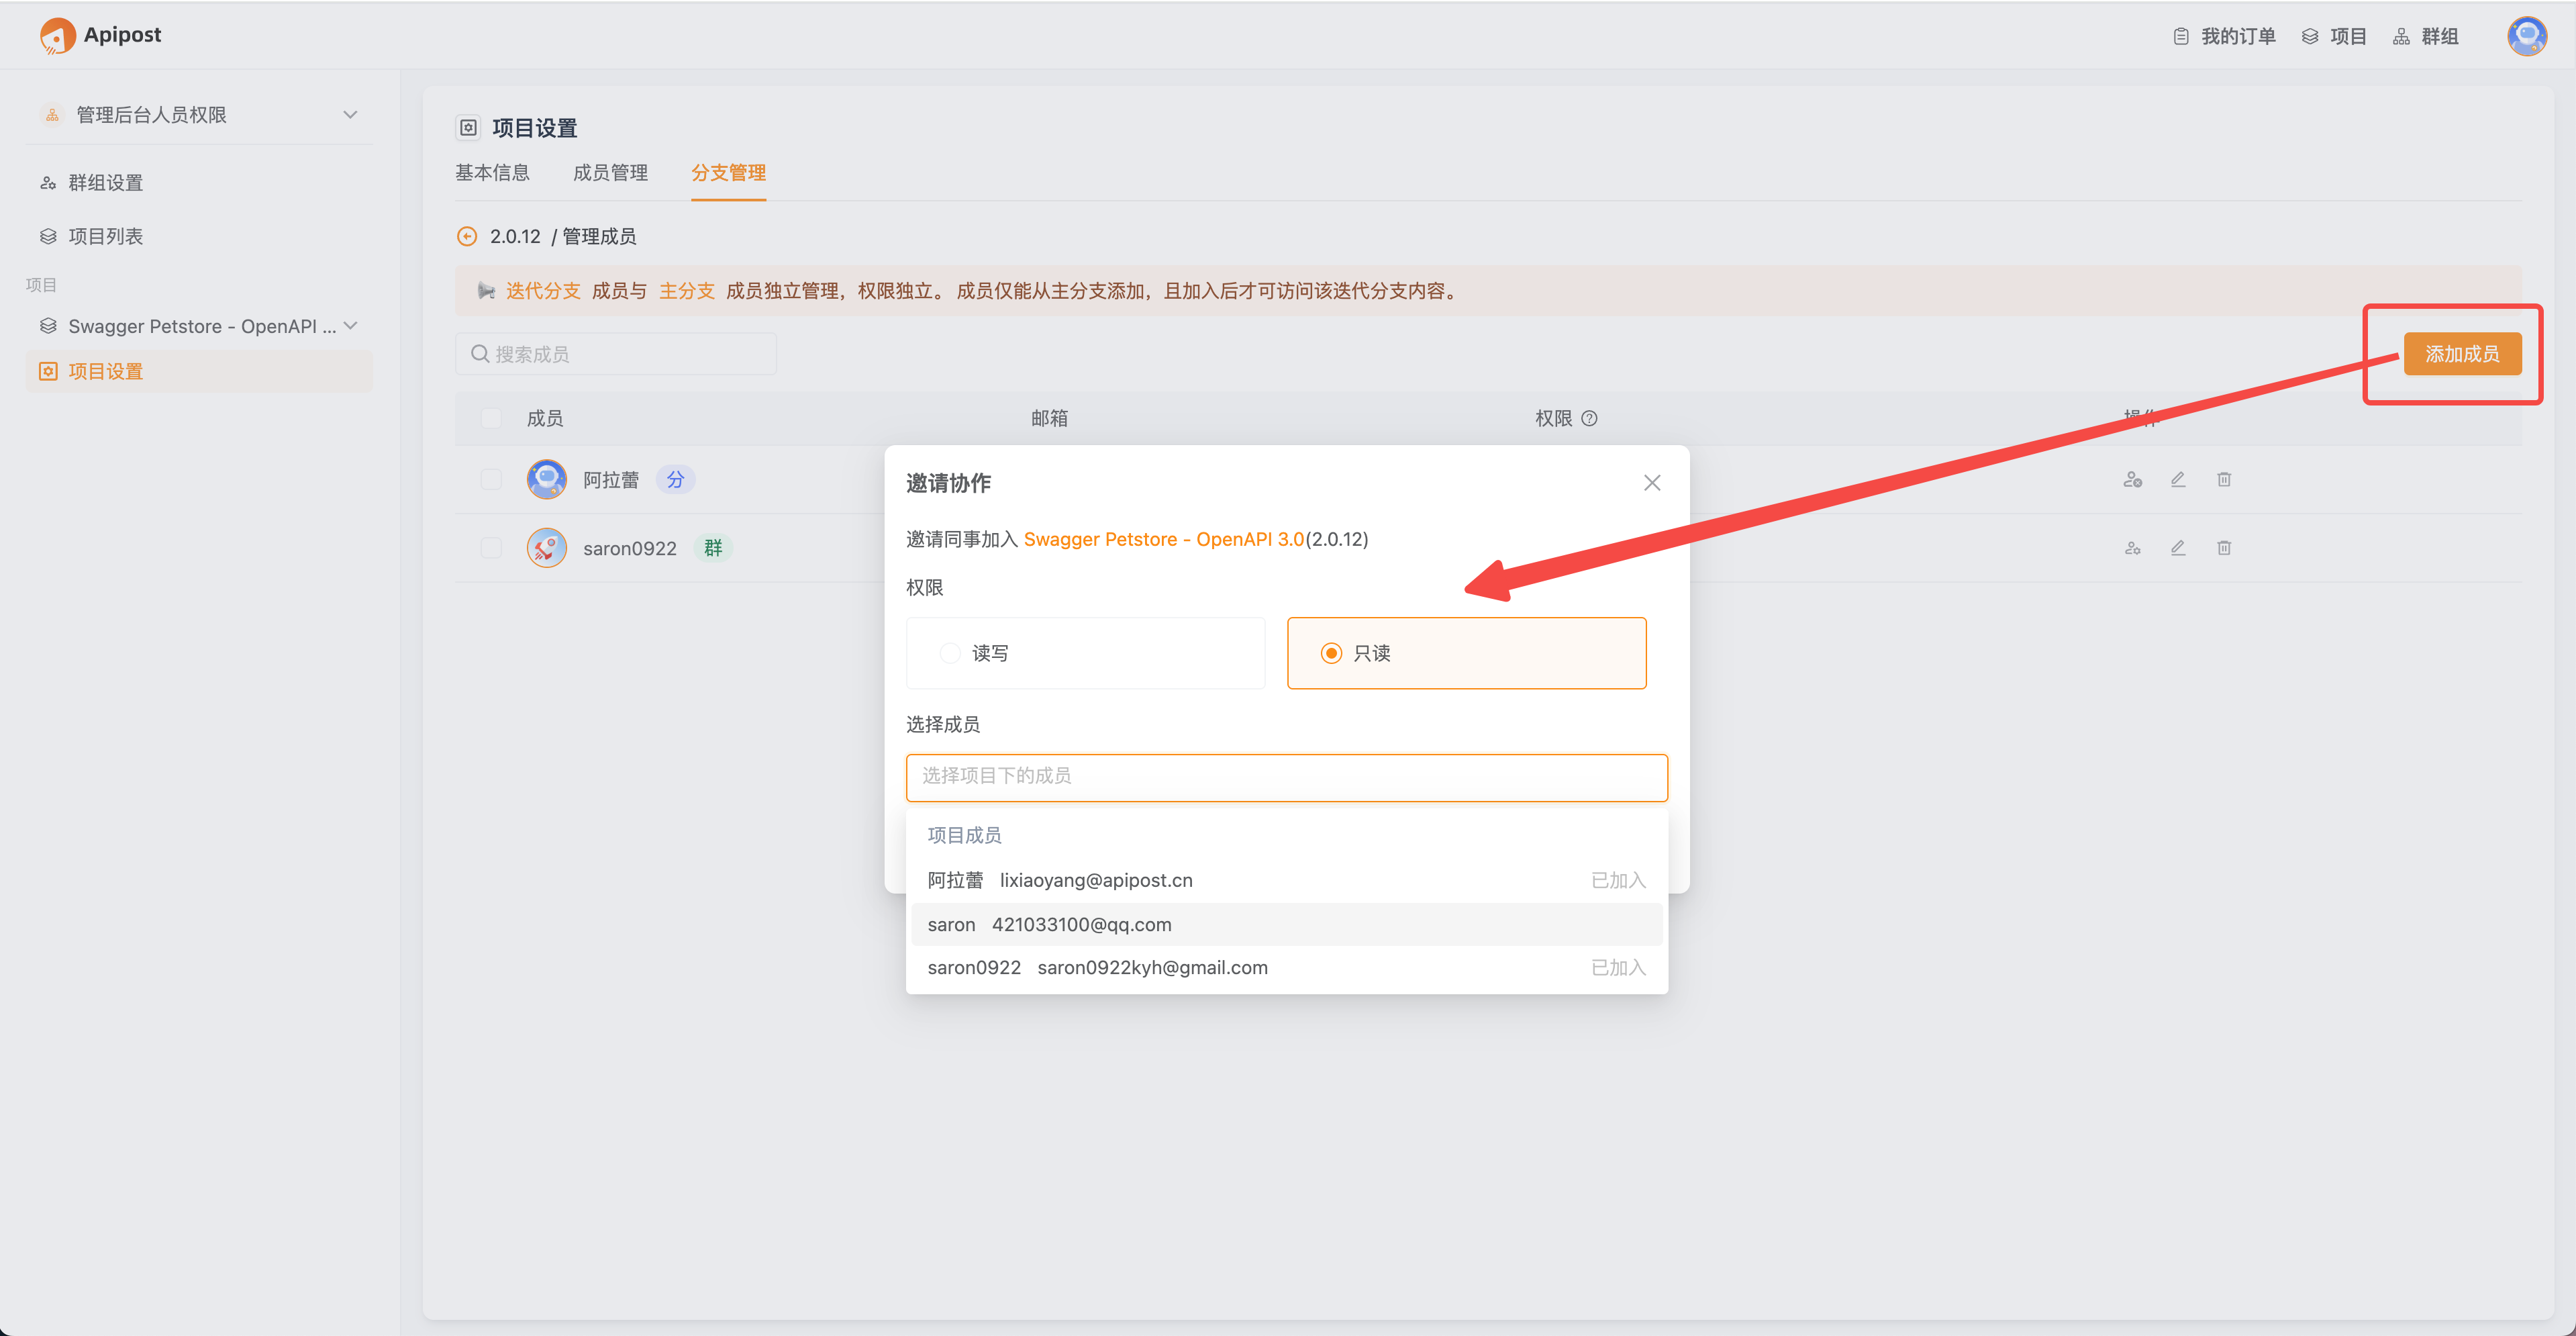Switch to 分支管理 tab
2576x1336 pixels.
pos(728,172)
